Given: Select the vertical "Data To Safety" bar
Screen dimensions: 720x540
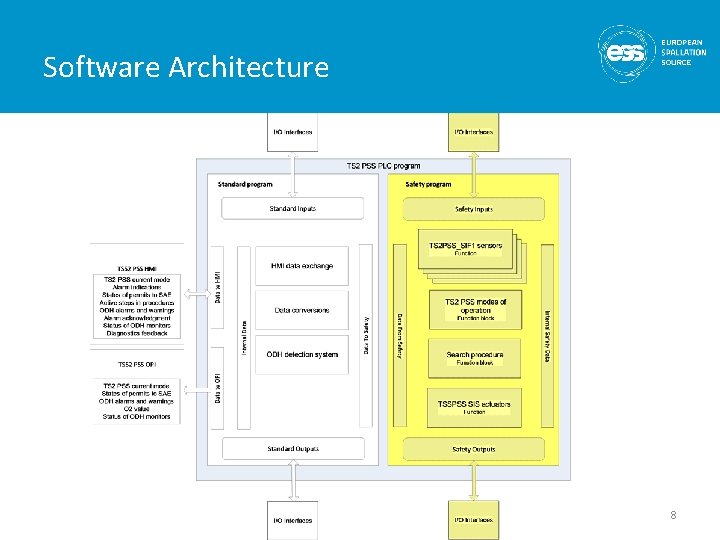Looking at the screenshot, I should [366, 336].
